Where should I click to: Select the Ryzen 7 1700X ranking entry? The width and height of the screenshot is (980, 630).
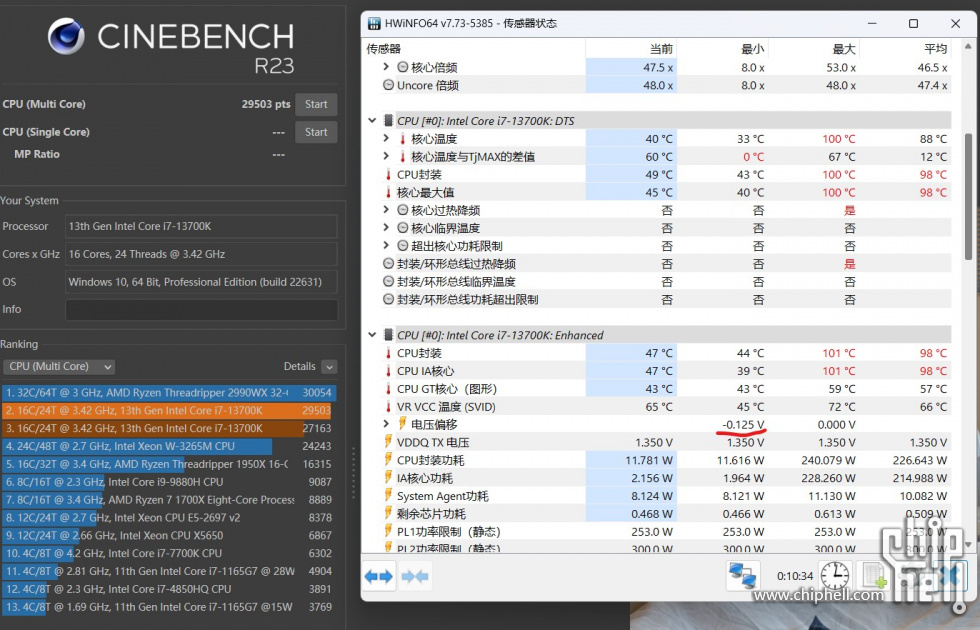(169, 500)
